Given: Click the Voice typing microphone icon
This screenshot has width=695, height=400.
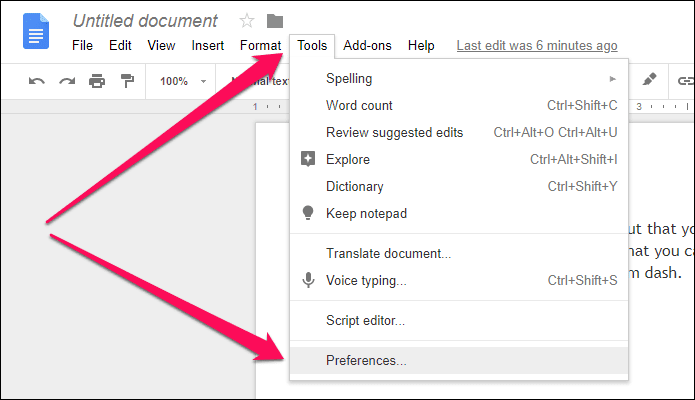Looking at the screenshot, I should [x=308, y=280].
